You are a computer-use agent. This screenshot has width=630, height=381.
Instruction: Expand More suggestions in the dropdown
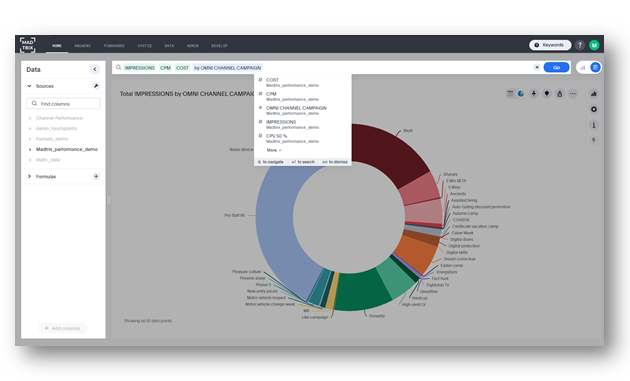coord(274,150)
